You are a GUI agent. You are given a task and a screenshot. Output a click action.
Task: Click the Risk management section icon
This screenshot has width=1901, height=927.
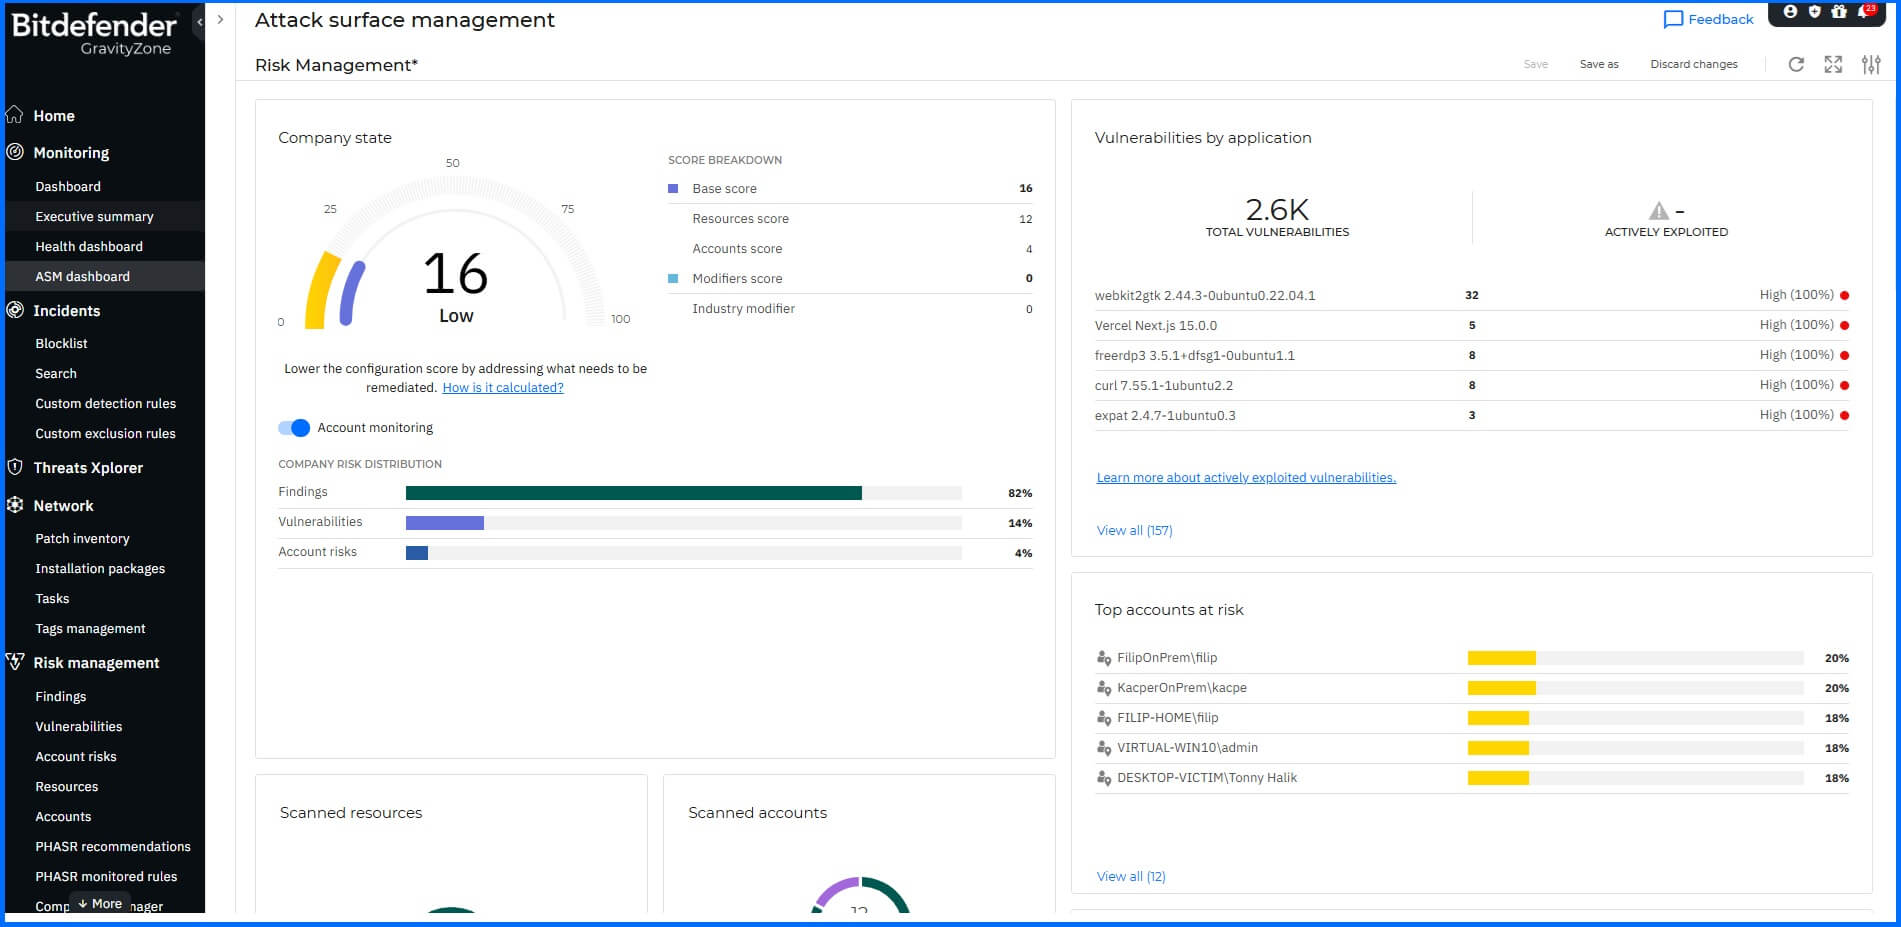click(x=15, y=662)
